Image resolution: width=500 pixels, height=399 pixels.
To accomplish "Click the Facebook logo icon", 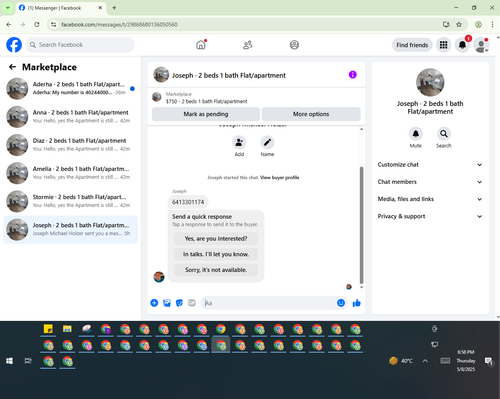I will coord(14,45).
